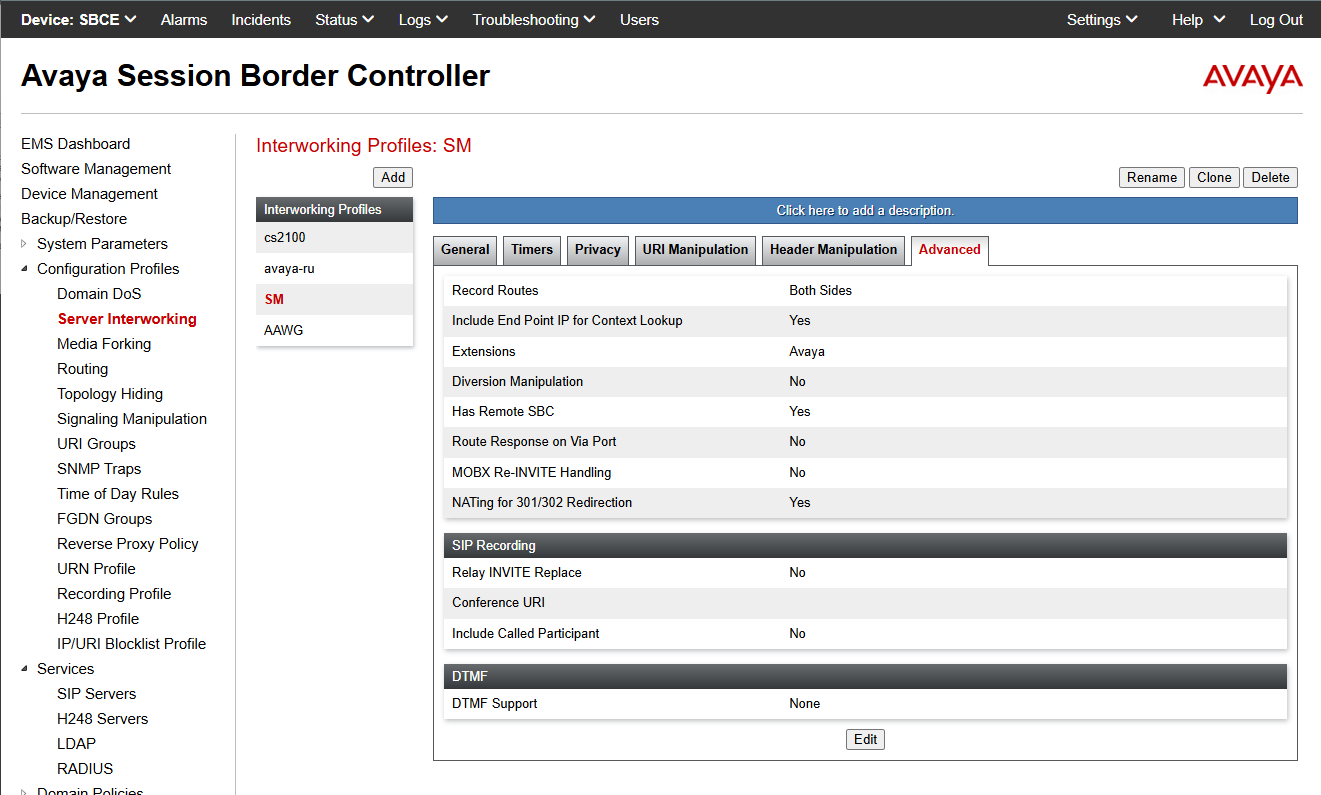Select the Timers tab
This screenshot has height=795, width=1321.
tap(532, 250)
